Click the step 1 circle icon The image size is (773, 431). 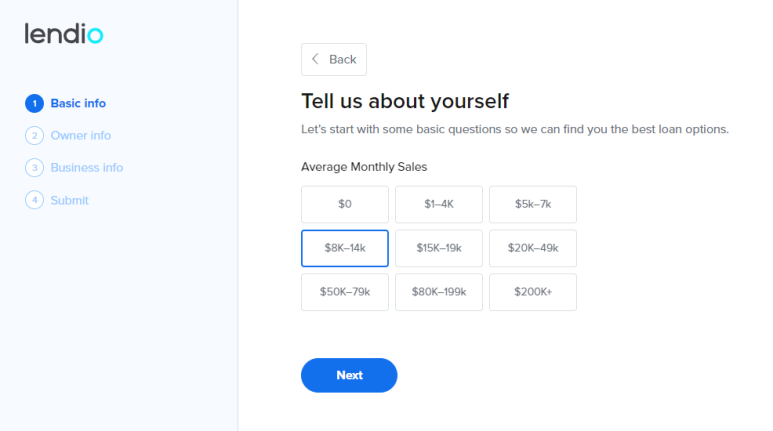(x=35, y=104)
